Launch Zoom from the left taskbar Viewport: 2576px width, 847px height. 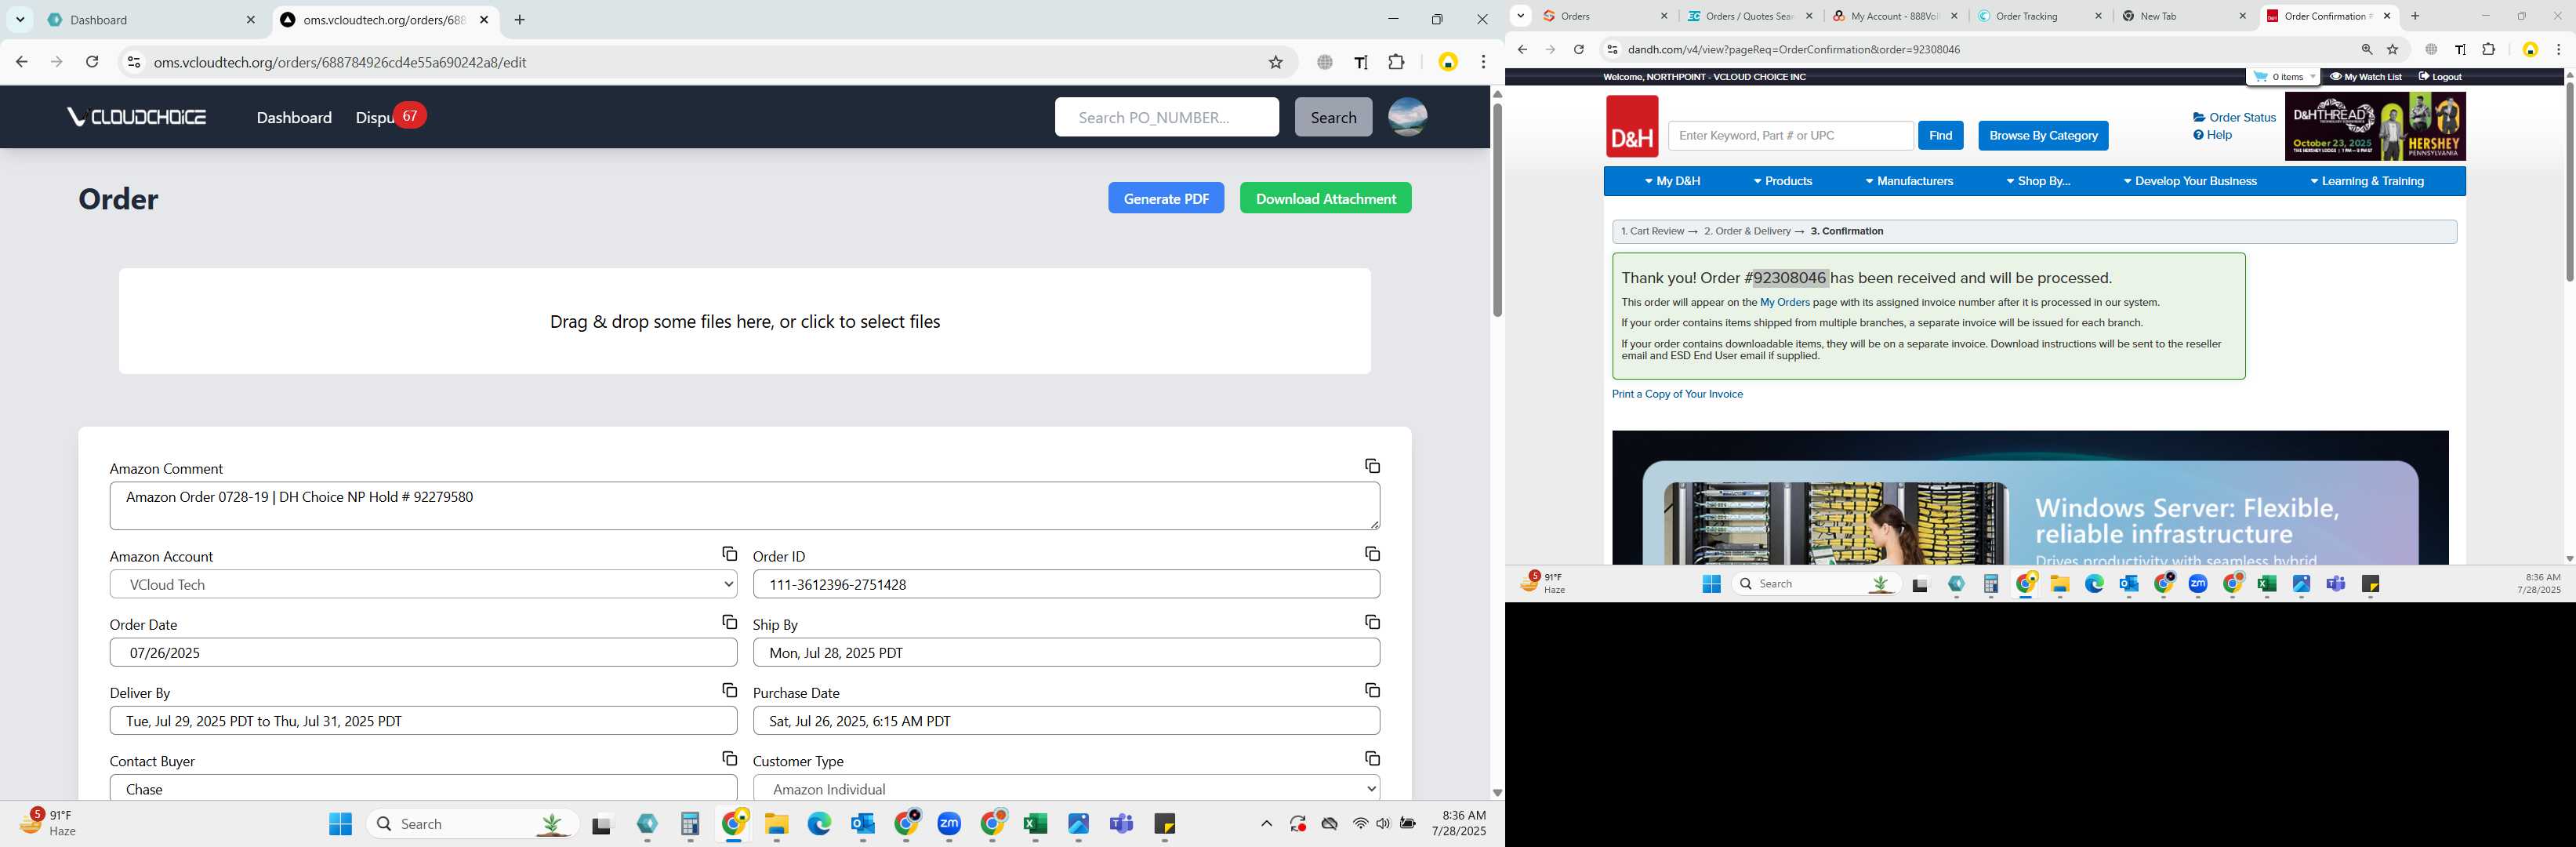click(949, 824)
